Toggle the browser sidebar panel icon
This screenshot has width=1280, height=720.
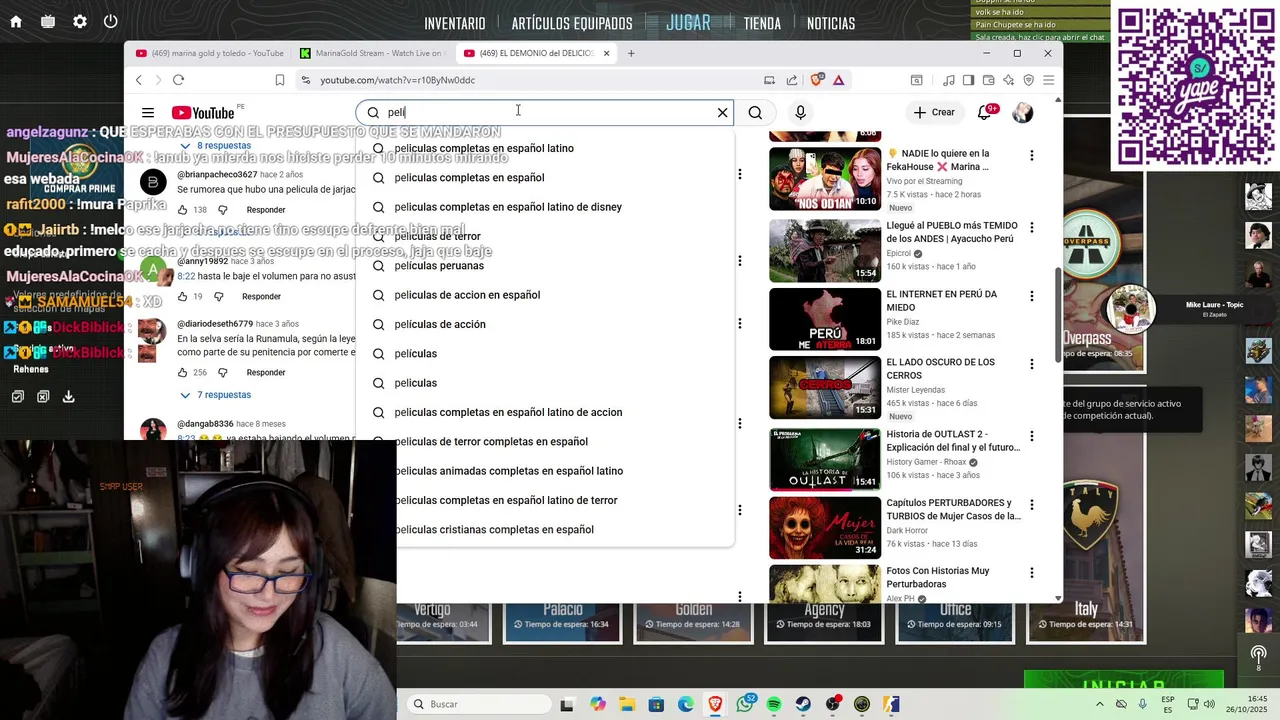coord(968,80)
